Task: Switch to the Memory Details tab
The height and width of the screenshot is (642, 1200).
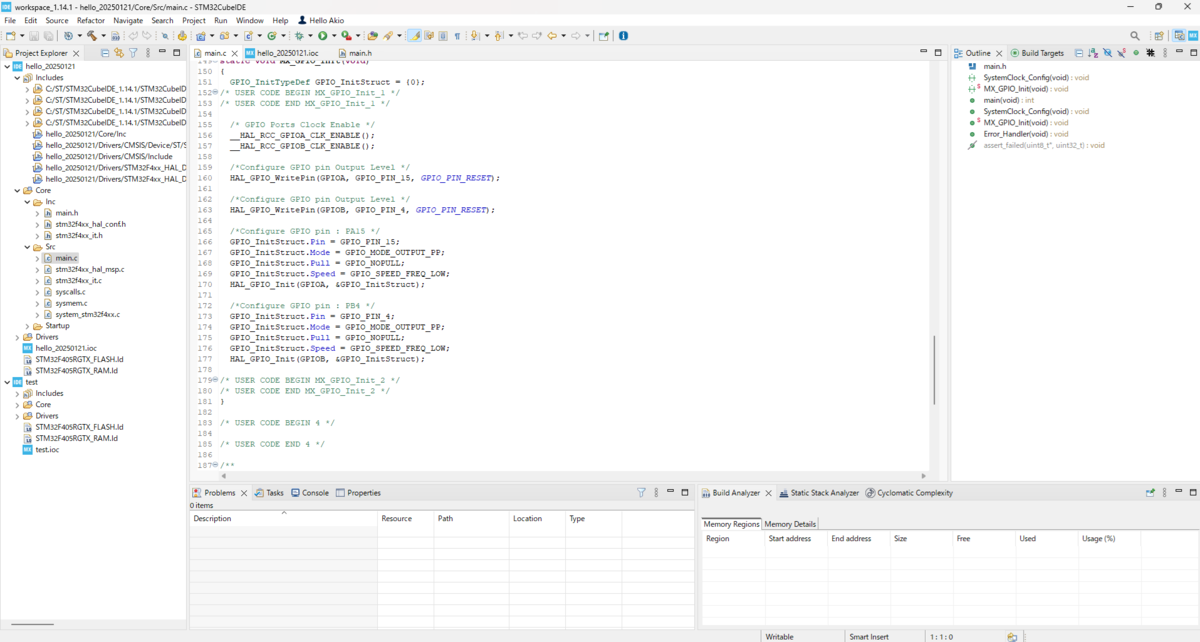Action: tap(790, 524)
